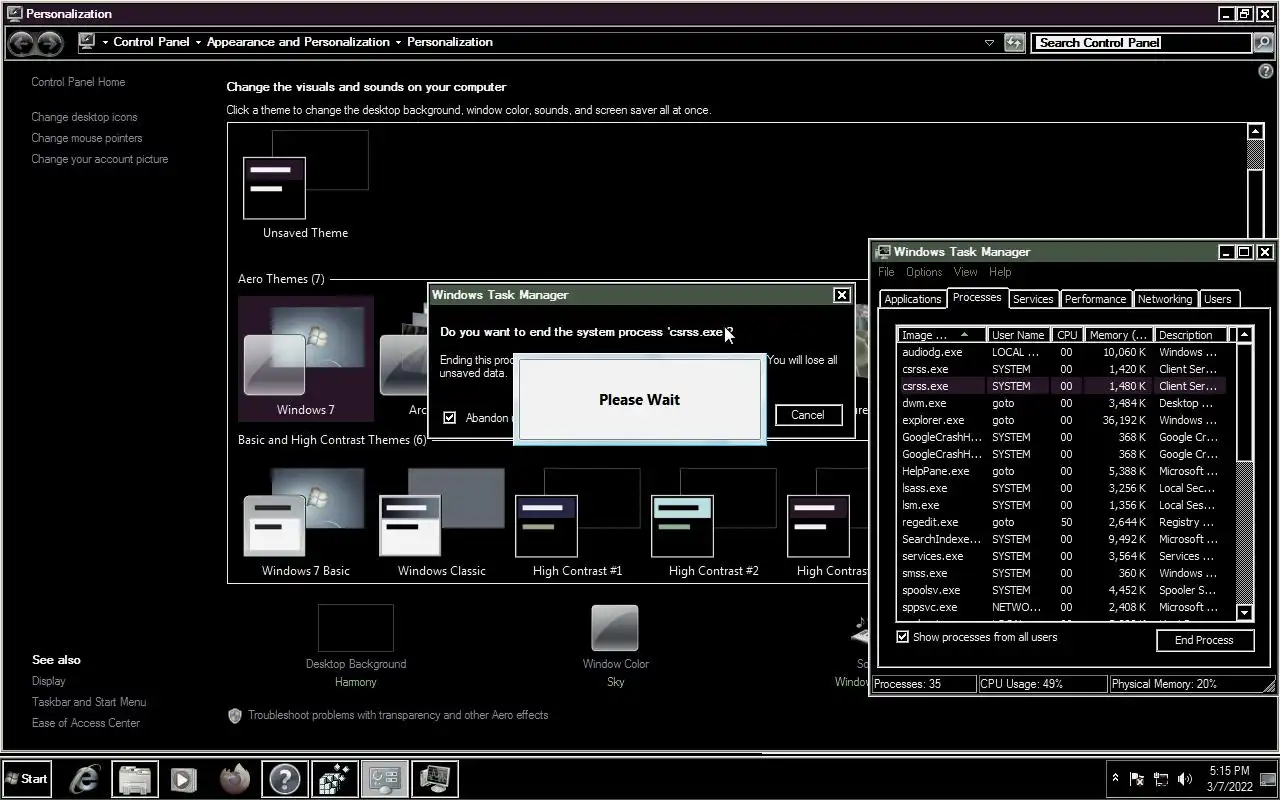Screen dimensions: 1280x800
Task: Sort processes by CPU column
Action: [x=1068, y=335]
